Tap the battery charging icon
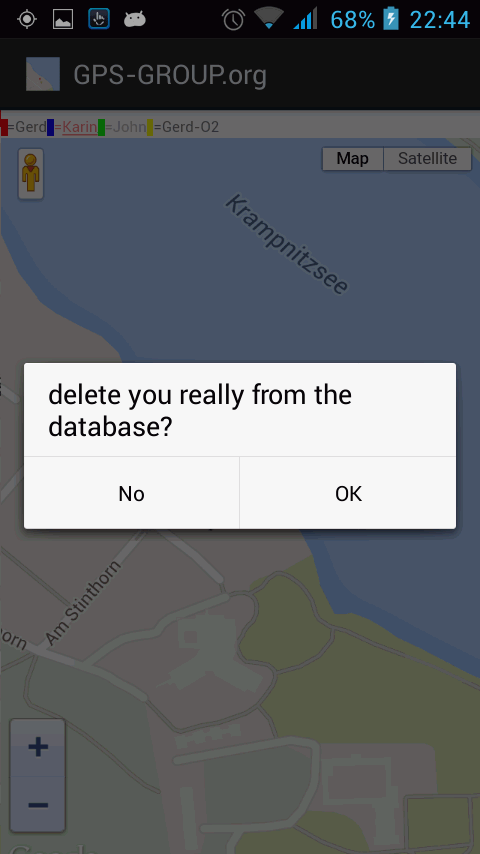This screenshot has width=480, height=854. point(391,19)
